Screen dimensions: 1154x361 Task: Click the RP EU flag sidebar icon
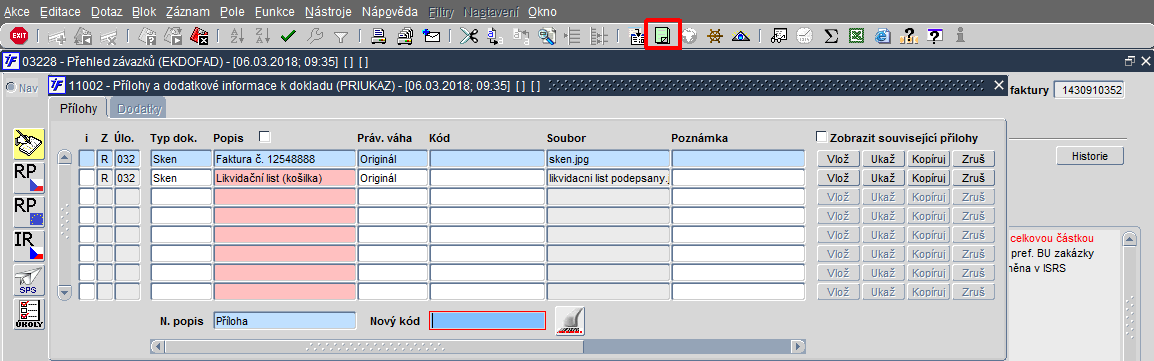point(29,212)
